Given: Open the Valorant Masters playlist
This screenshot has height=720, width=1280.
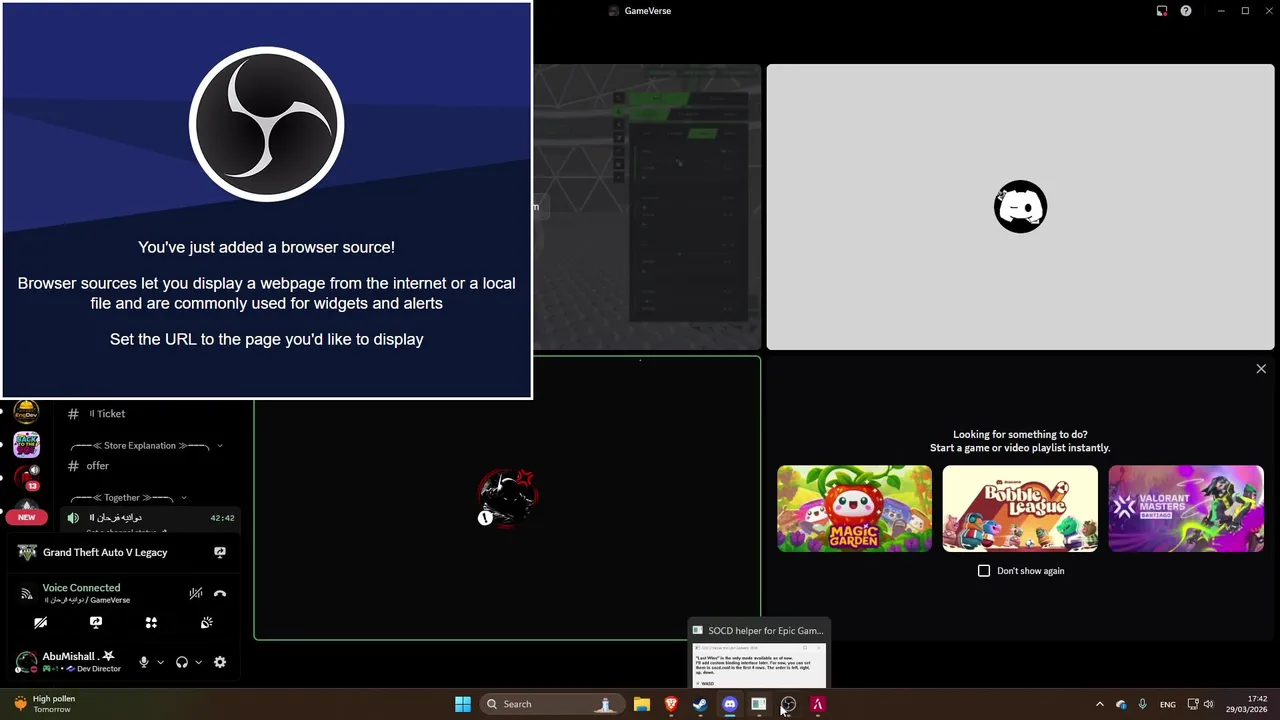Looking at the screenshot, I should pos(1186,509).
